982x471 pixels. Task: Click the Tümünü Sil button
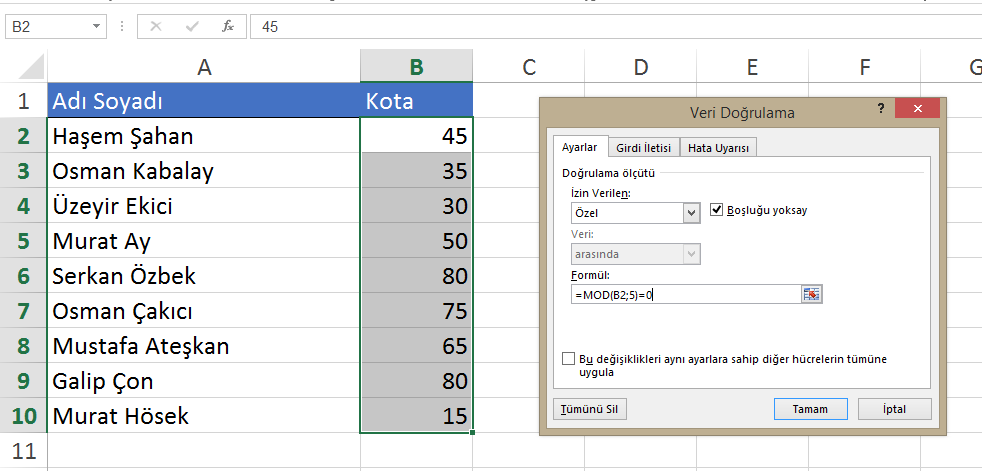(592, 409)
